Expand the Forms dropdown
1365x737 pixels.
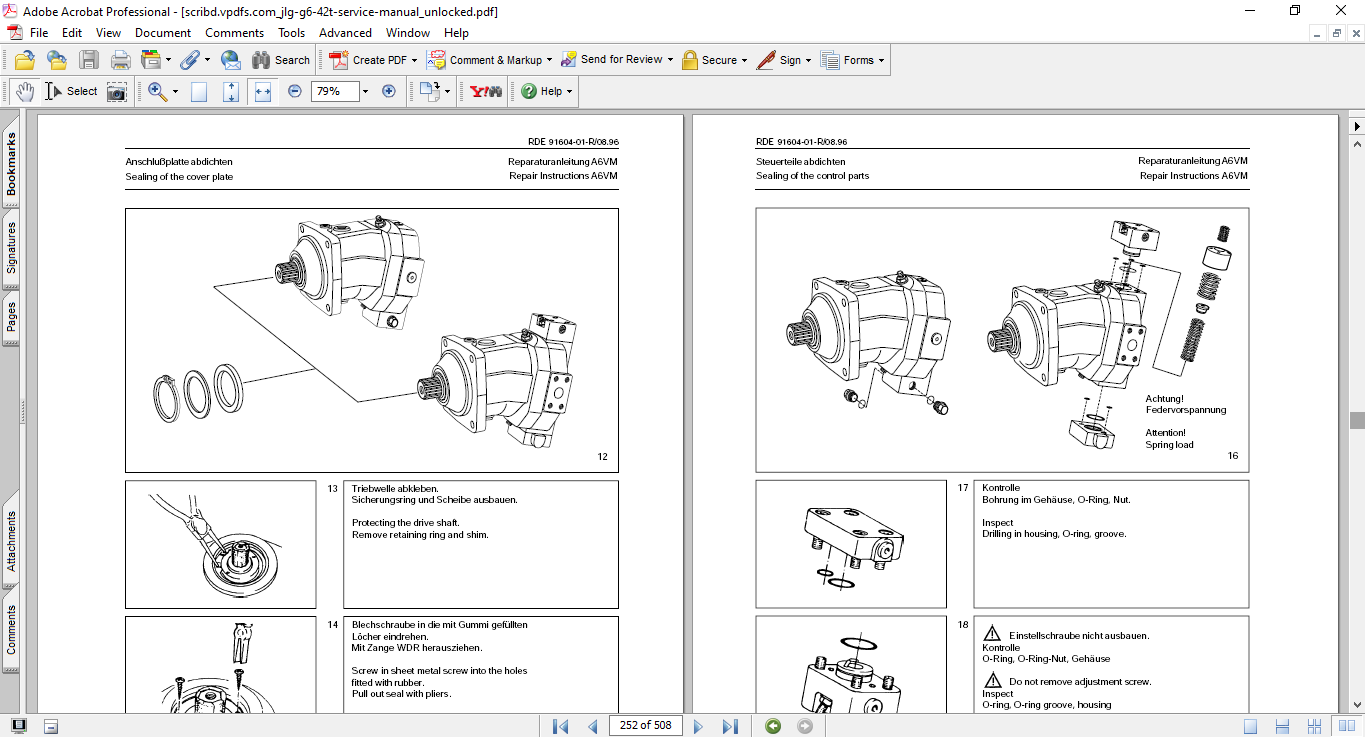[853, 60]
